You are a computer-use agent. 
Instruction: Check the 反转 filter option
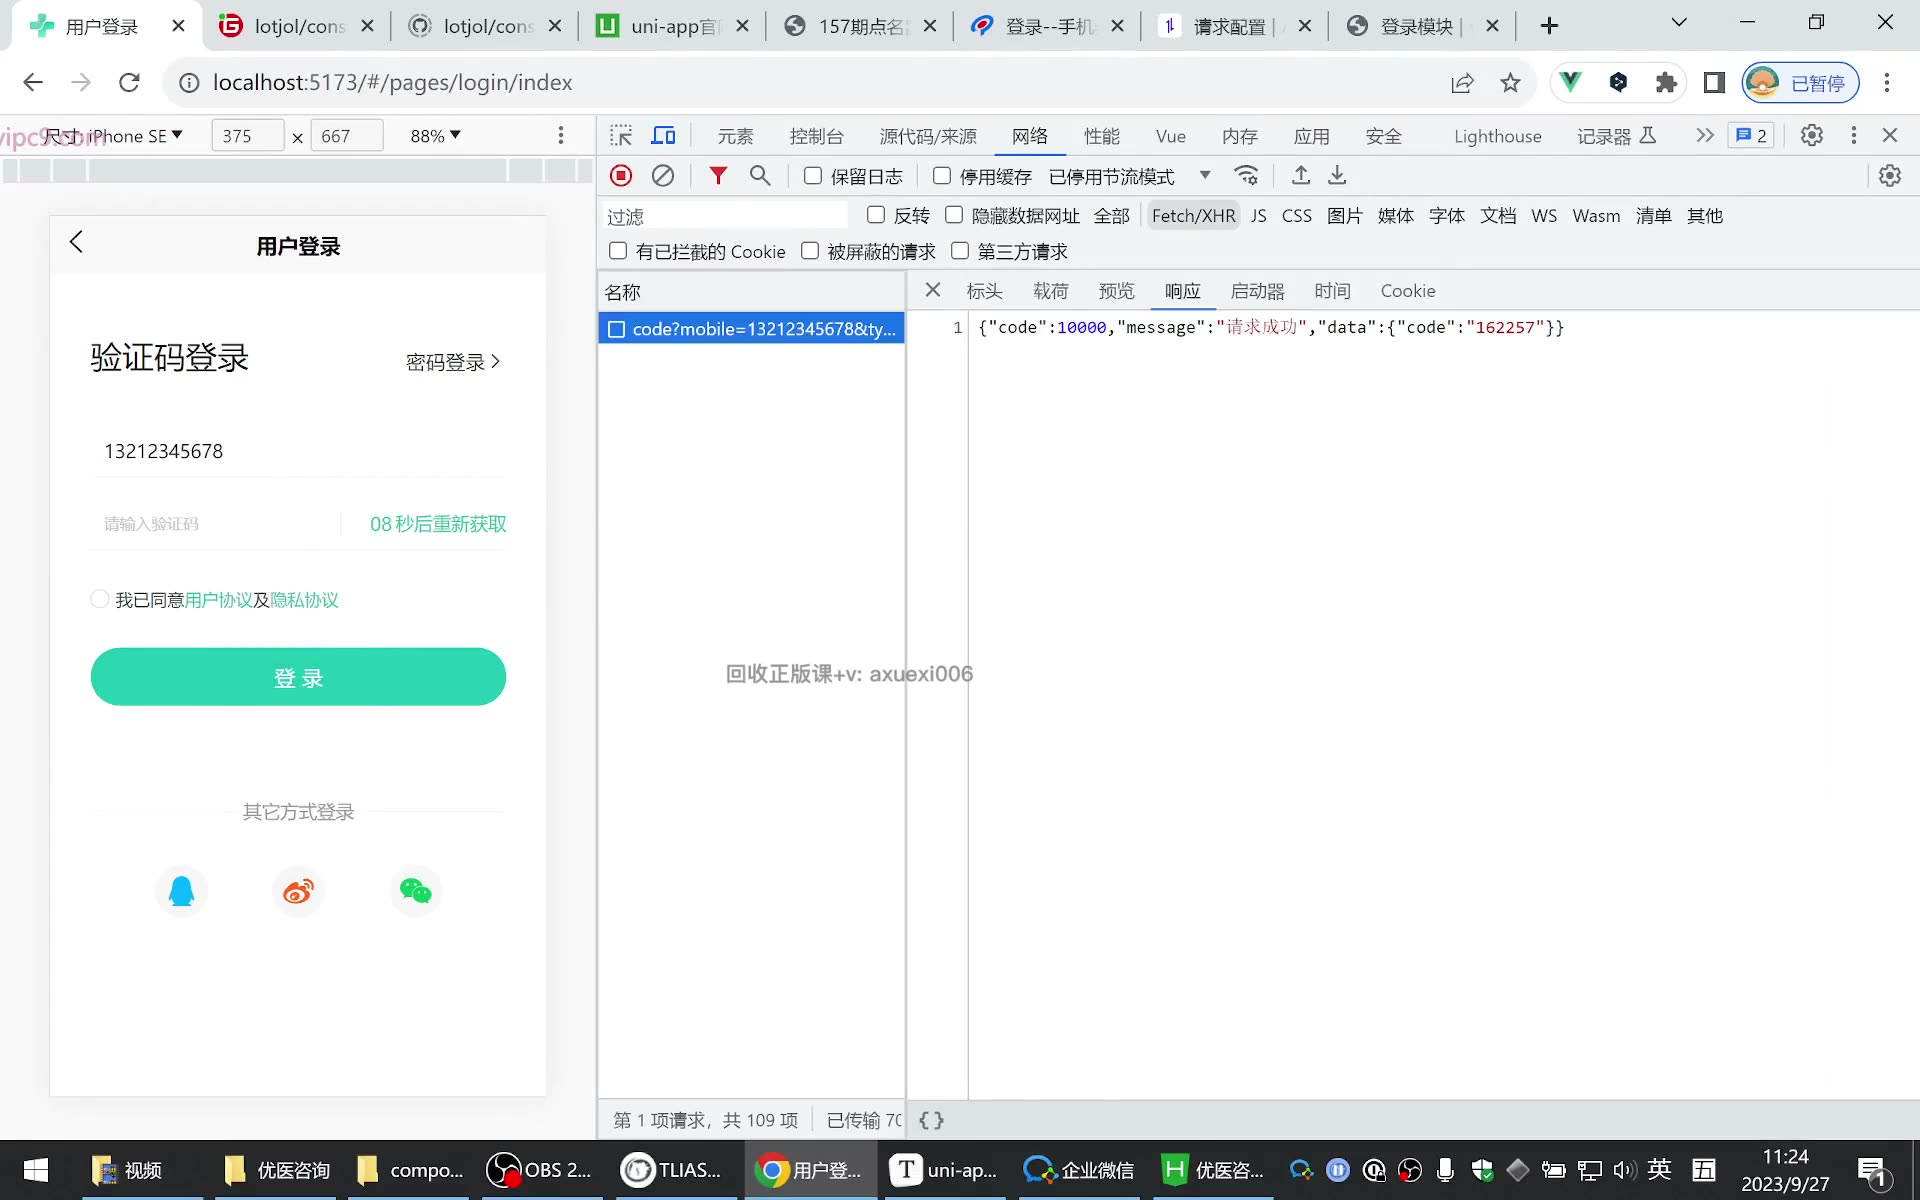[876, 215]
